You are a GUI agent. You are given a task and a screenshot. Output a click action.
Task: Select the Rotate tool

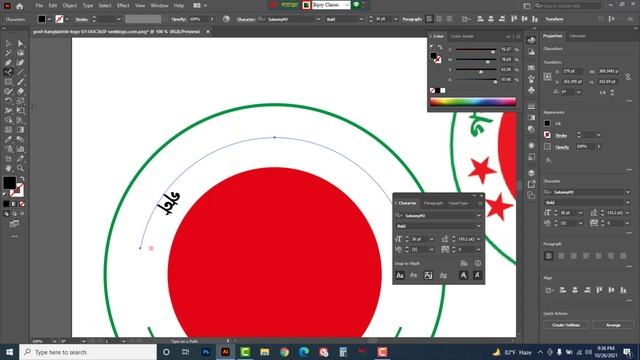point(8,101)
